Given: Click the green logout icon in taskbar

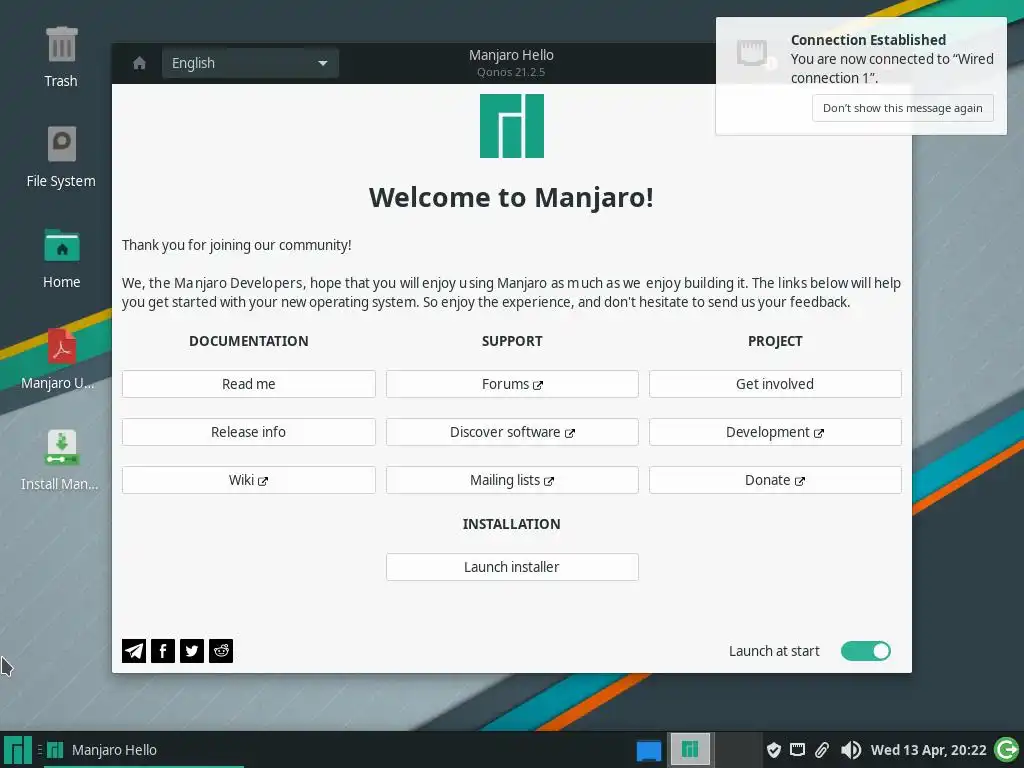Looking at the screenshot, I should (x=1006, y=750).
